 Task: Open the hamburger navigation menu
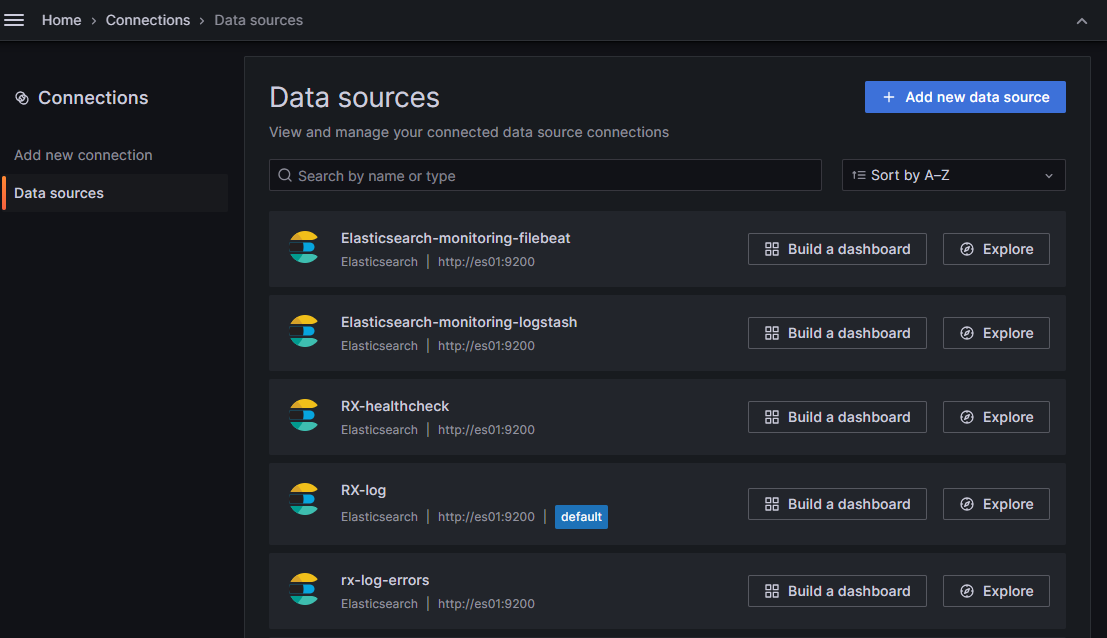pyautogui.click(x=14, y=20)
